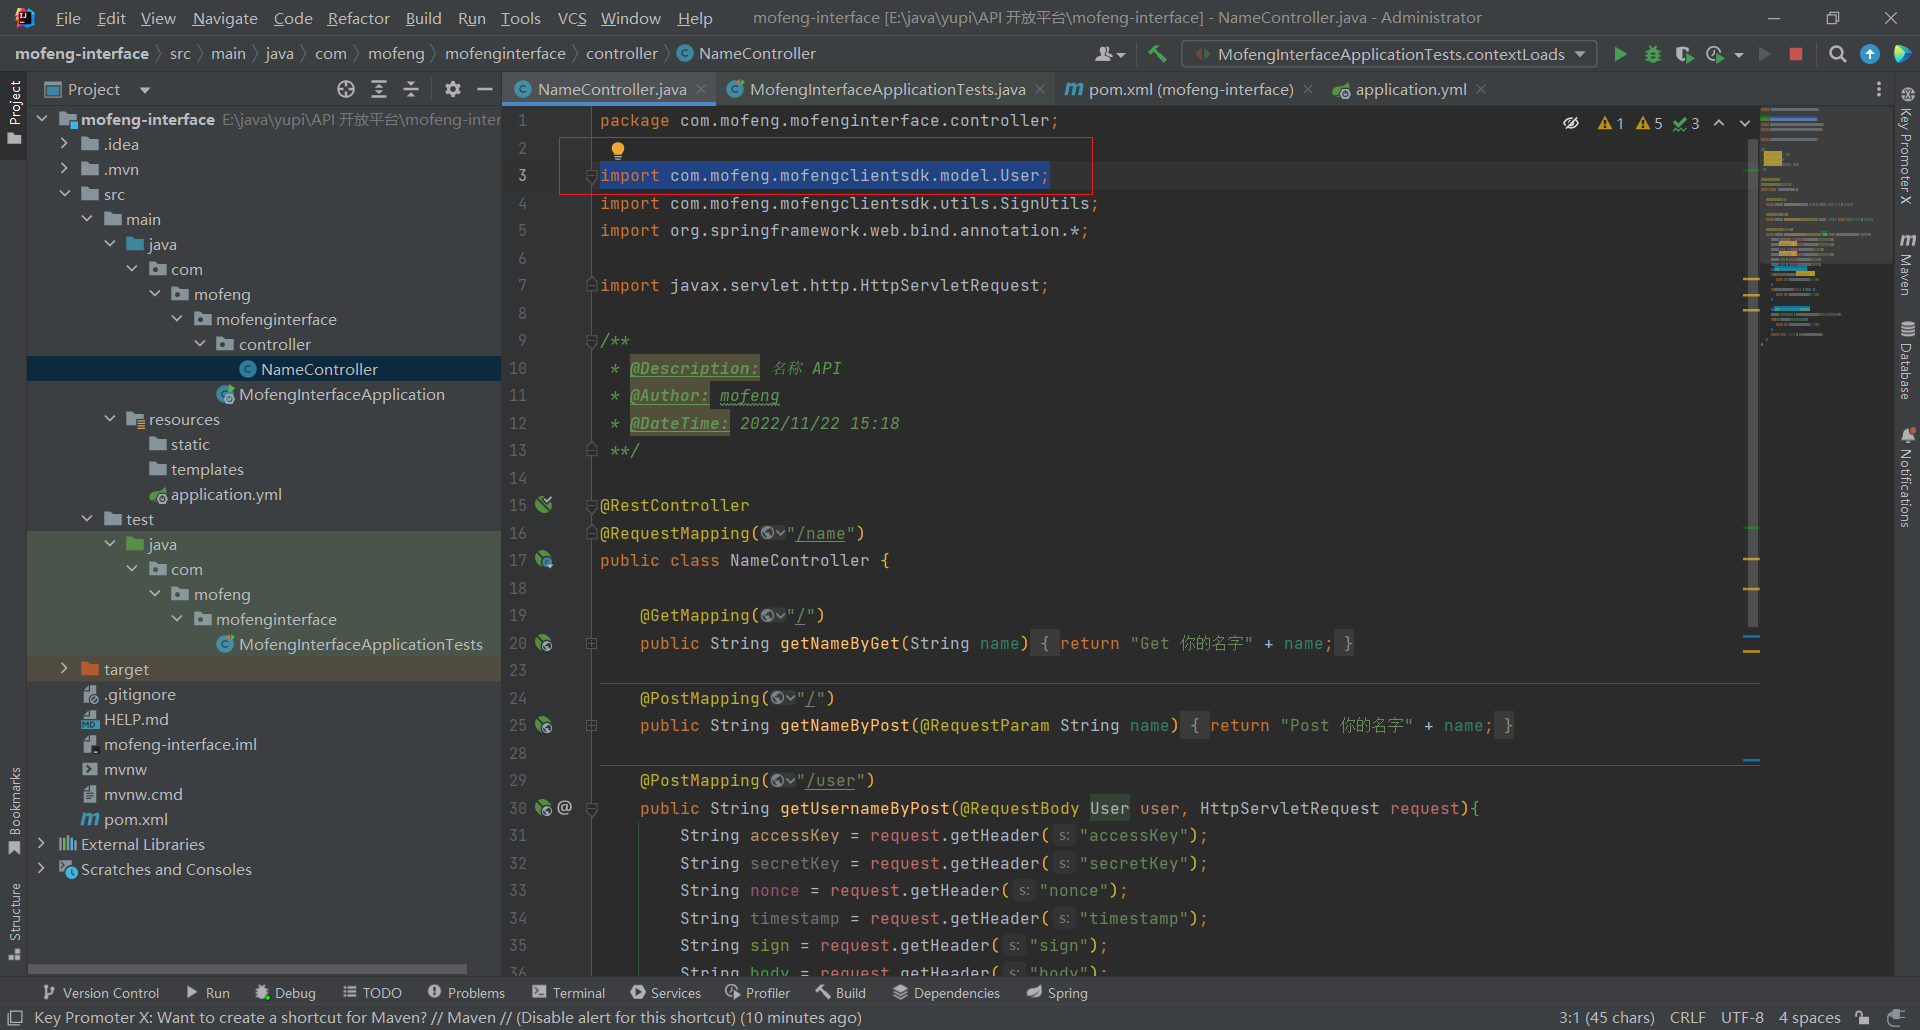Open the Refactor menu
The width and height of the screenshot is (1920, 1030).
pyautogui.click(x=358, y=18)
